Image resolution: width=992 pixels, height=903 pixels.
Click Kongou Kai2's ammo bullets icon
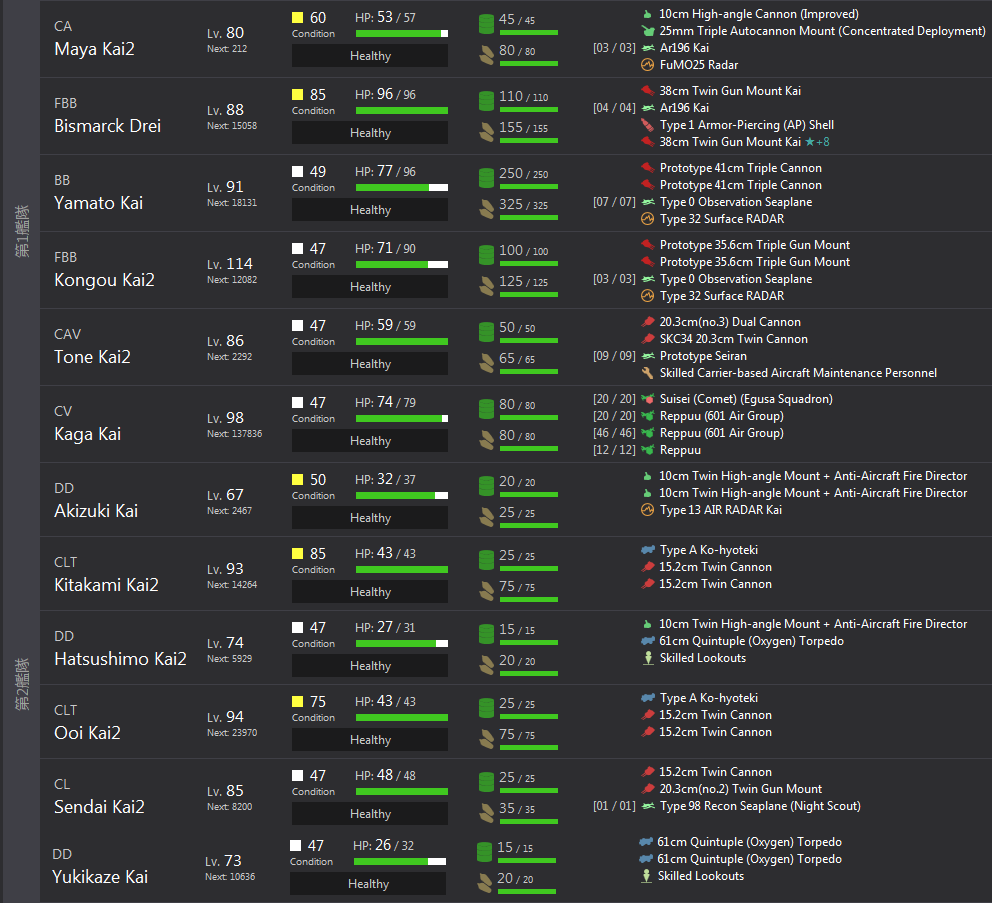(x=486, y=287)
